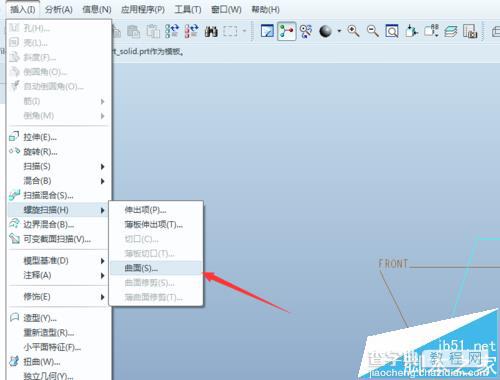Select 重新造型(R)... menu entry
The image size is (500, 380).
pyautogui.click(x=58, y=333)
